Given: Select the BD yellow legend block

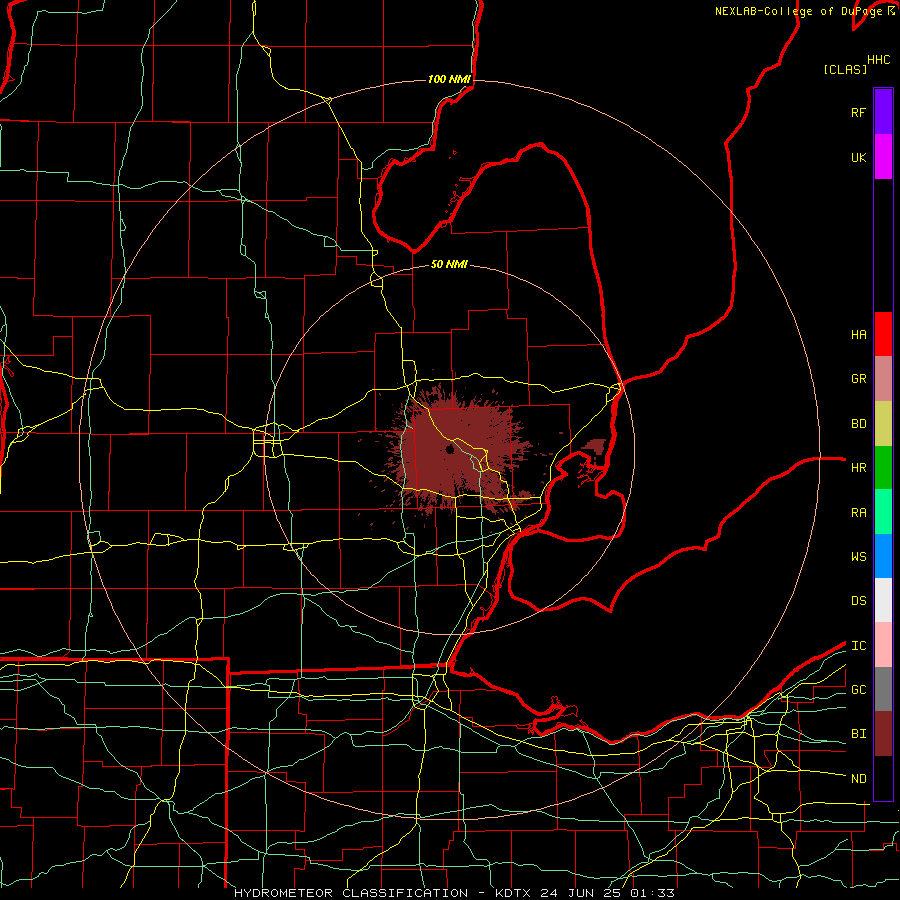Looking at the screenshot, I should pos(883,424).
